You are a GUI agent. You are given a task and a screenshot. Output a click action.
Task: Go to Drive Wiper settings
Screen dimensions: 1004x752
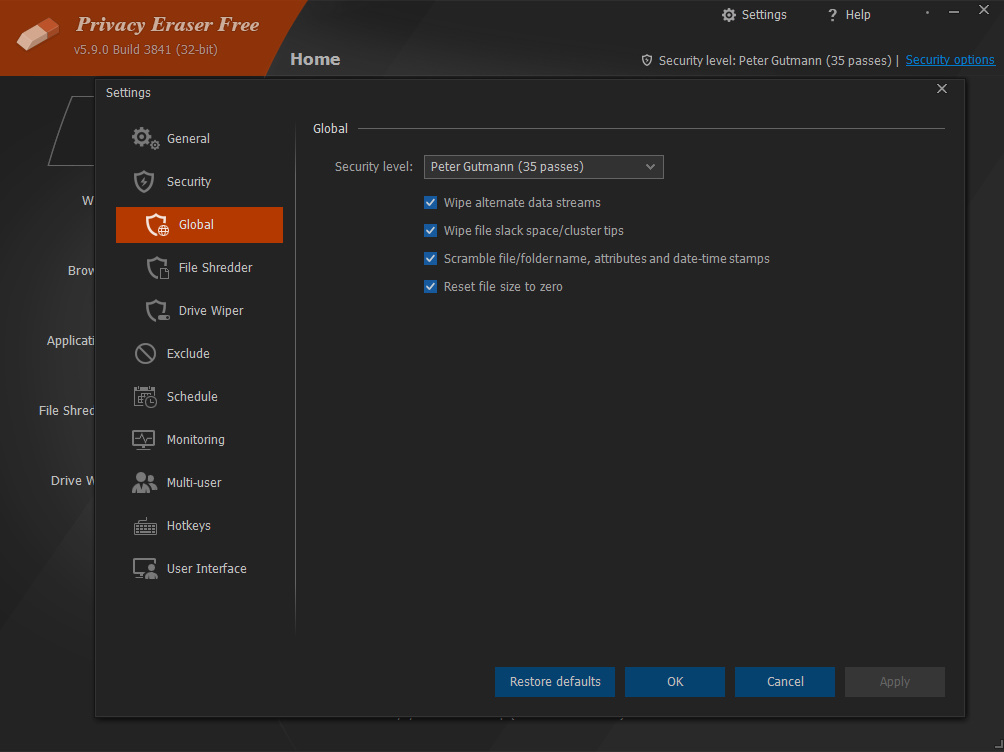[x=211, y=311]
